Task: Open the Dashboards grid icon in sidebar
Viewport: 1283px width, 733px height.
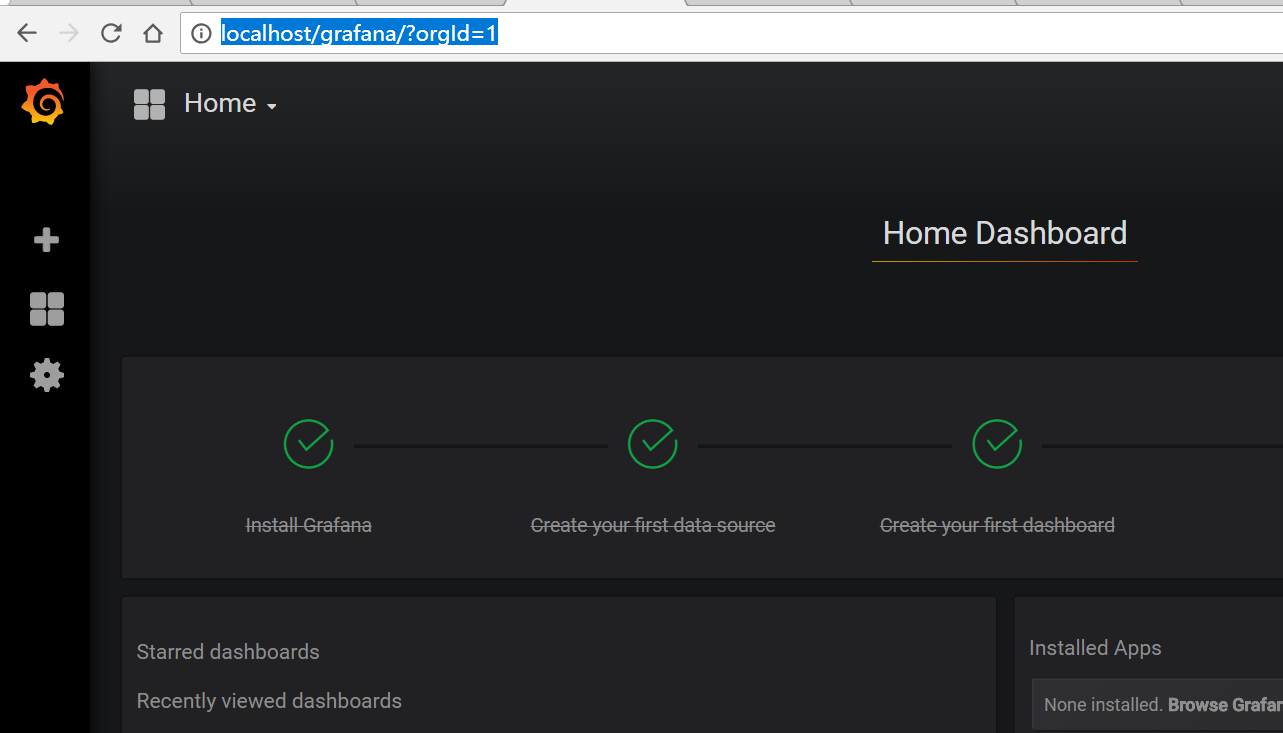Action: click(46, 309)
